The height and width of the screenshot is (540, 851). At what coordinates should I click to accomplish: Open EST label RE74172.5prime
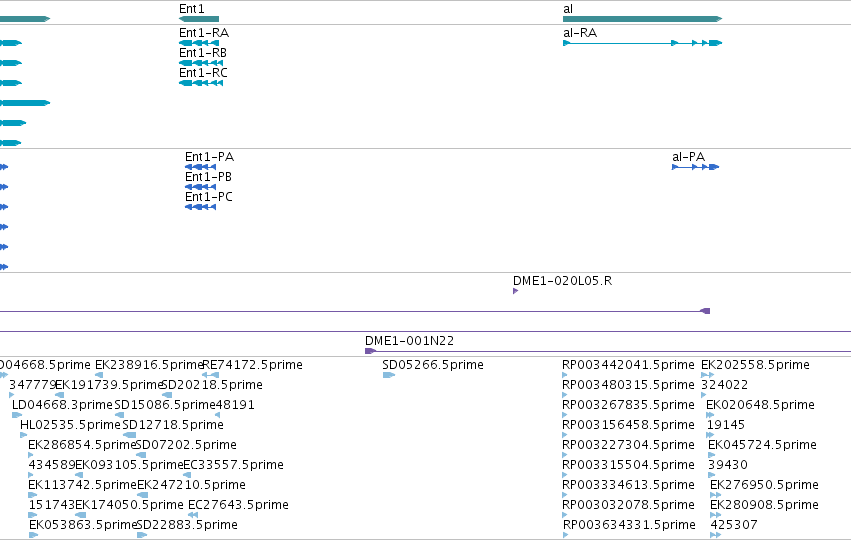tap(252, 365)
